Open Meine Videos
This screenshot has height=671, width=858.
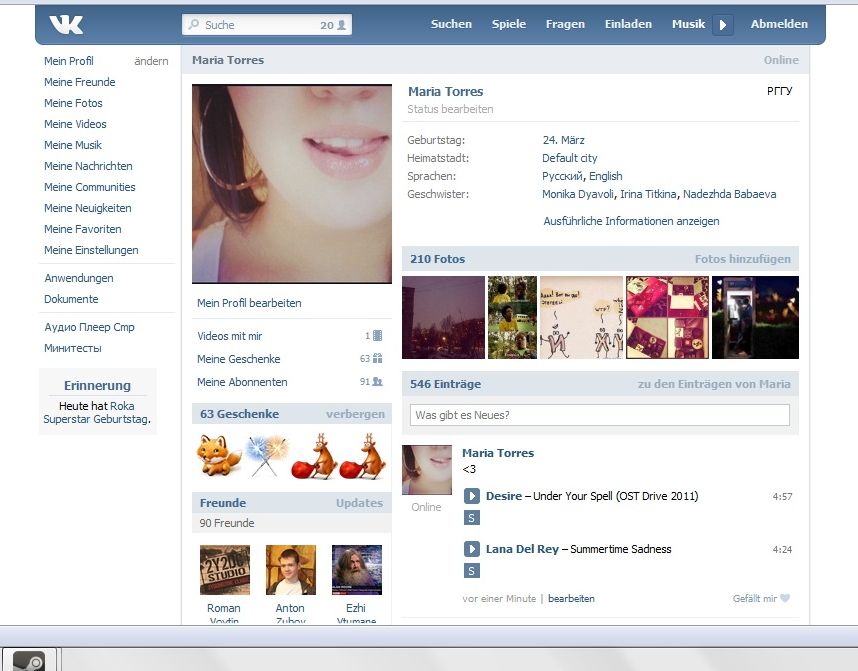76,124
